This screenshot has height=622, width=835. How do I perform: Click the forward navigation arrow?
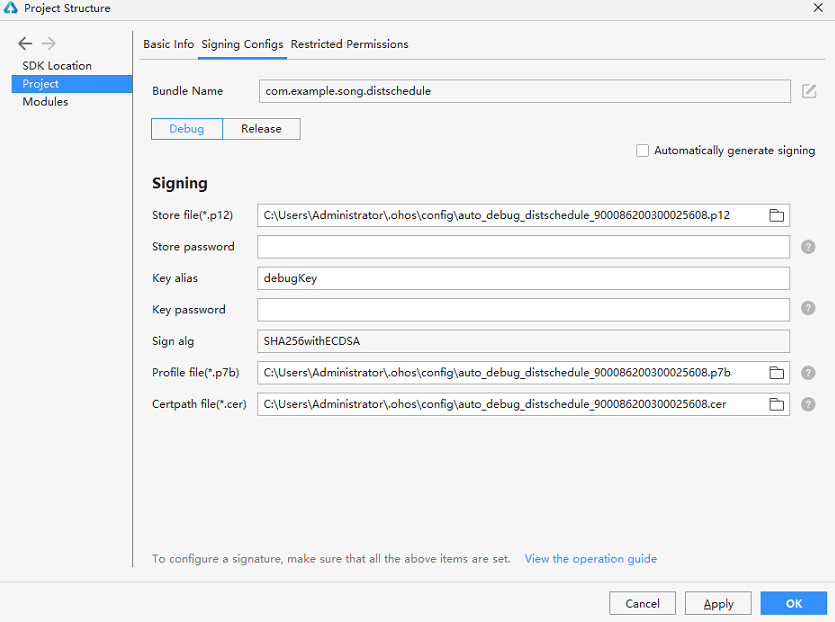48,43
